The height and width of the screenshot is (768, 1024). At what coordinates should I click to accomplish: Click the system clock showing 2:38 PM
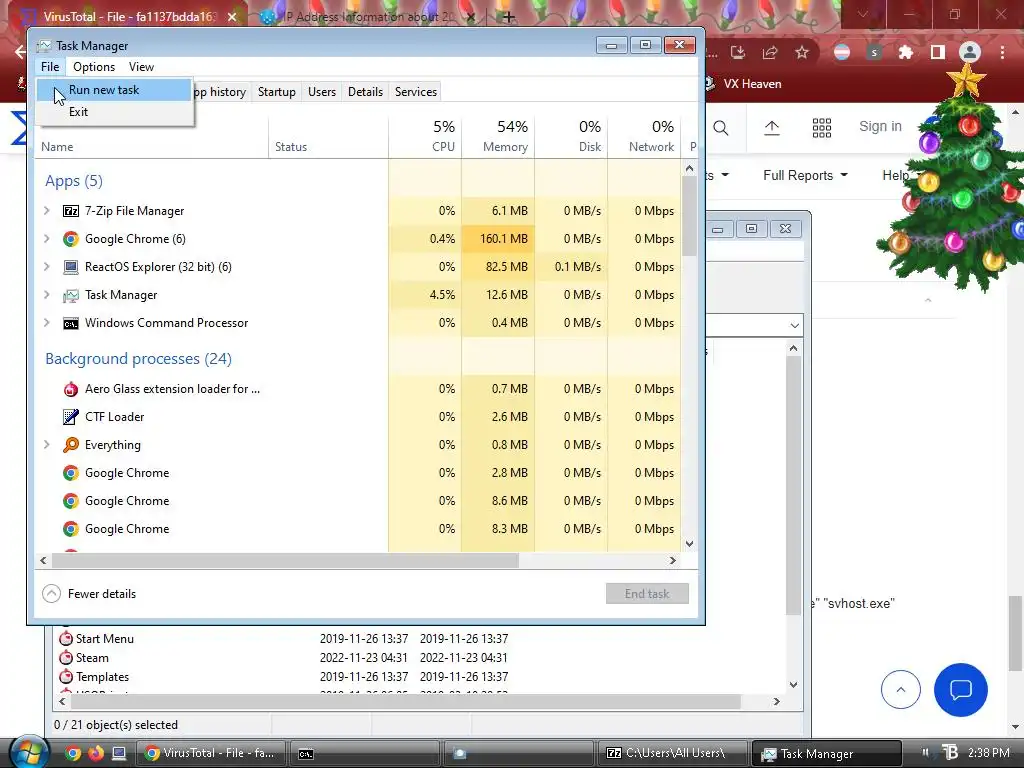click(x=988, y=753)
